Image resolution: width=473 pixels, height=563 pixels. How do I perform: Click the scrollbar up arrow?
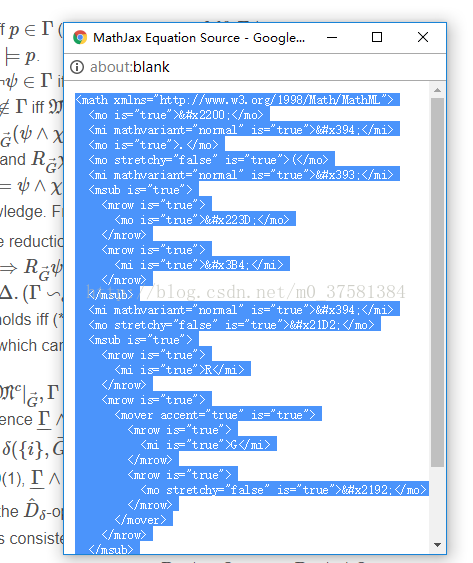(437, 90)
